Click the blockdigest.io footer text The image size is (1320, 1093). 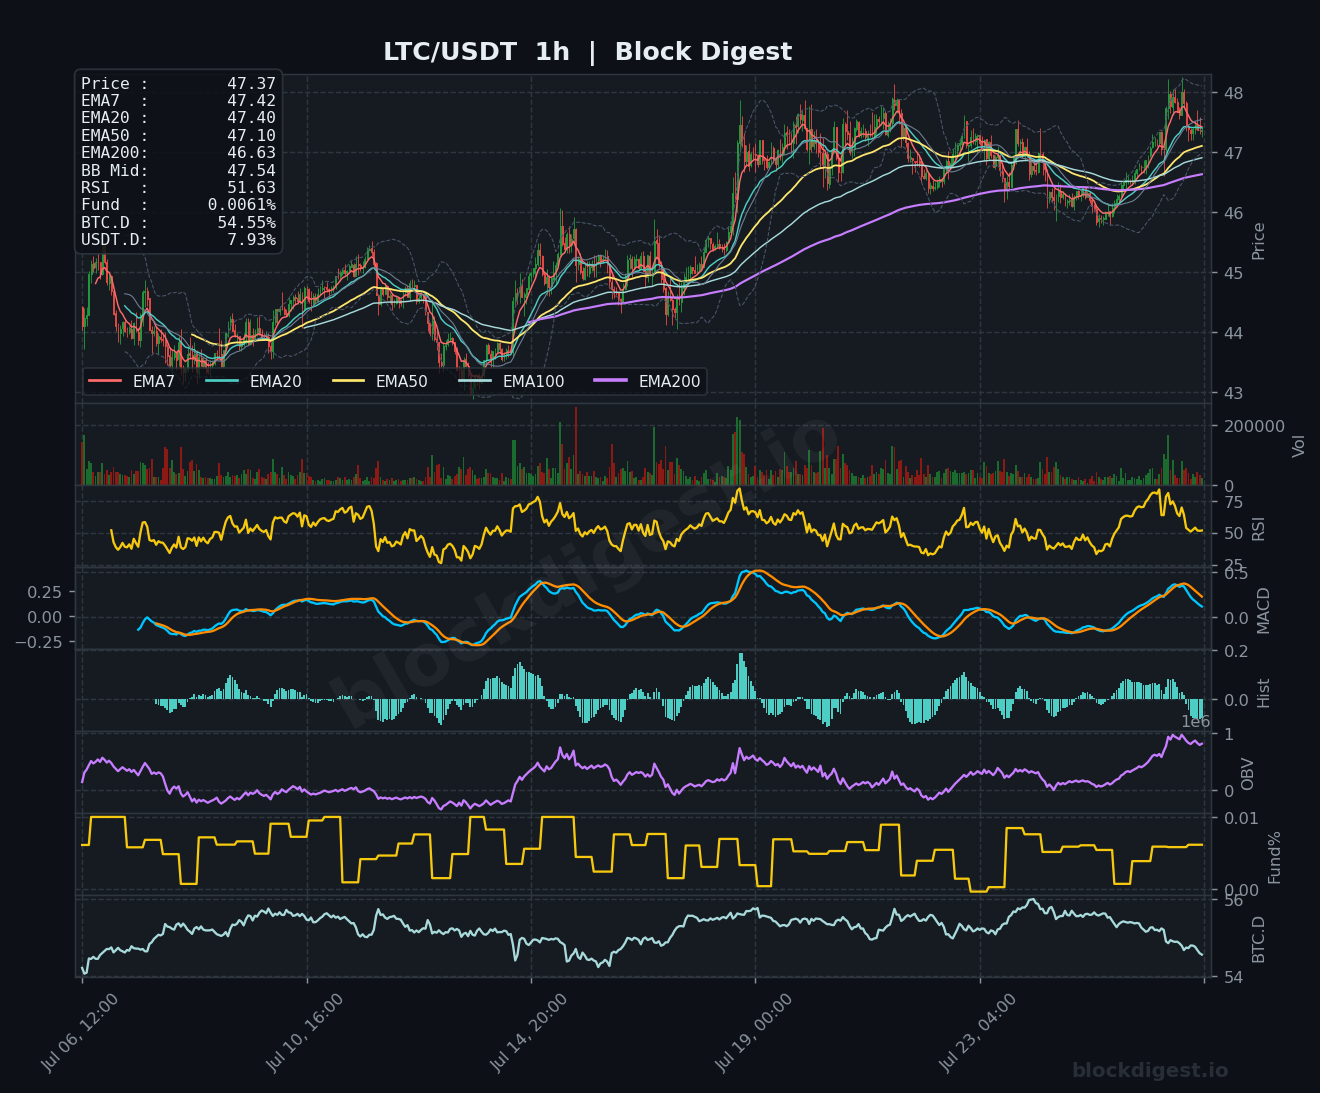pyautogui.click(x=1150, y=1071)
